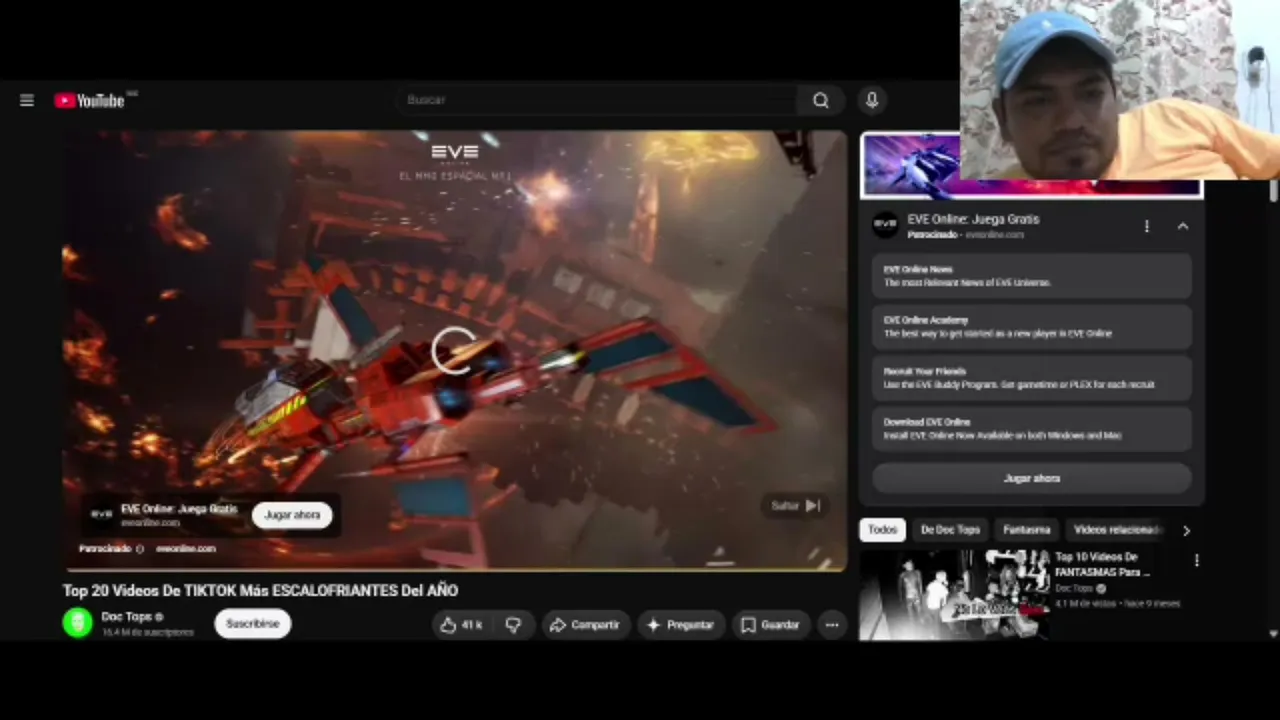
Task: Share the video using Compartir
Action: click(x=585, y=625)
